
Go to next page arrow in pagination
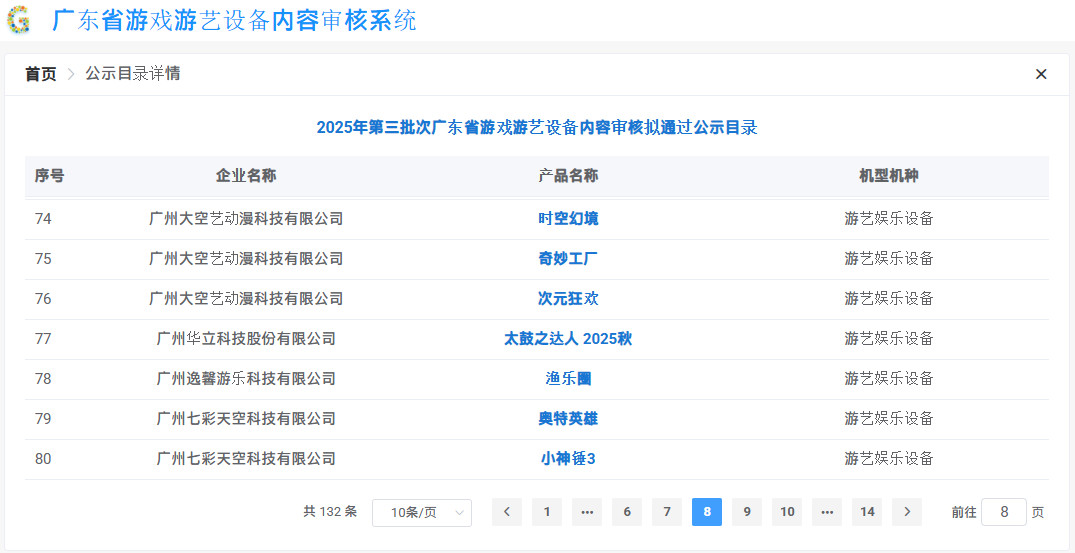pyautogui.click(x=907, y=512)
